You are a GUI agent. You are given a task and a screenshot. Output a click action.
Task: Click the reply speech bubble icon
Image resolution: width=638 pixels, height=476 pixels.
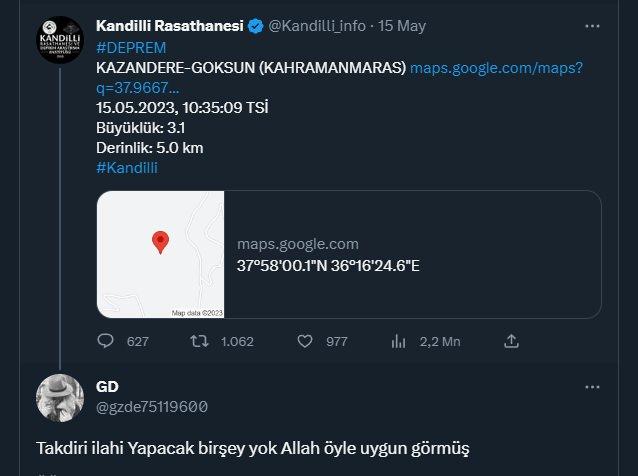coord(105,341)
